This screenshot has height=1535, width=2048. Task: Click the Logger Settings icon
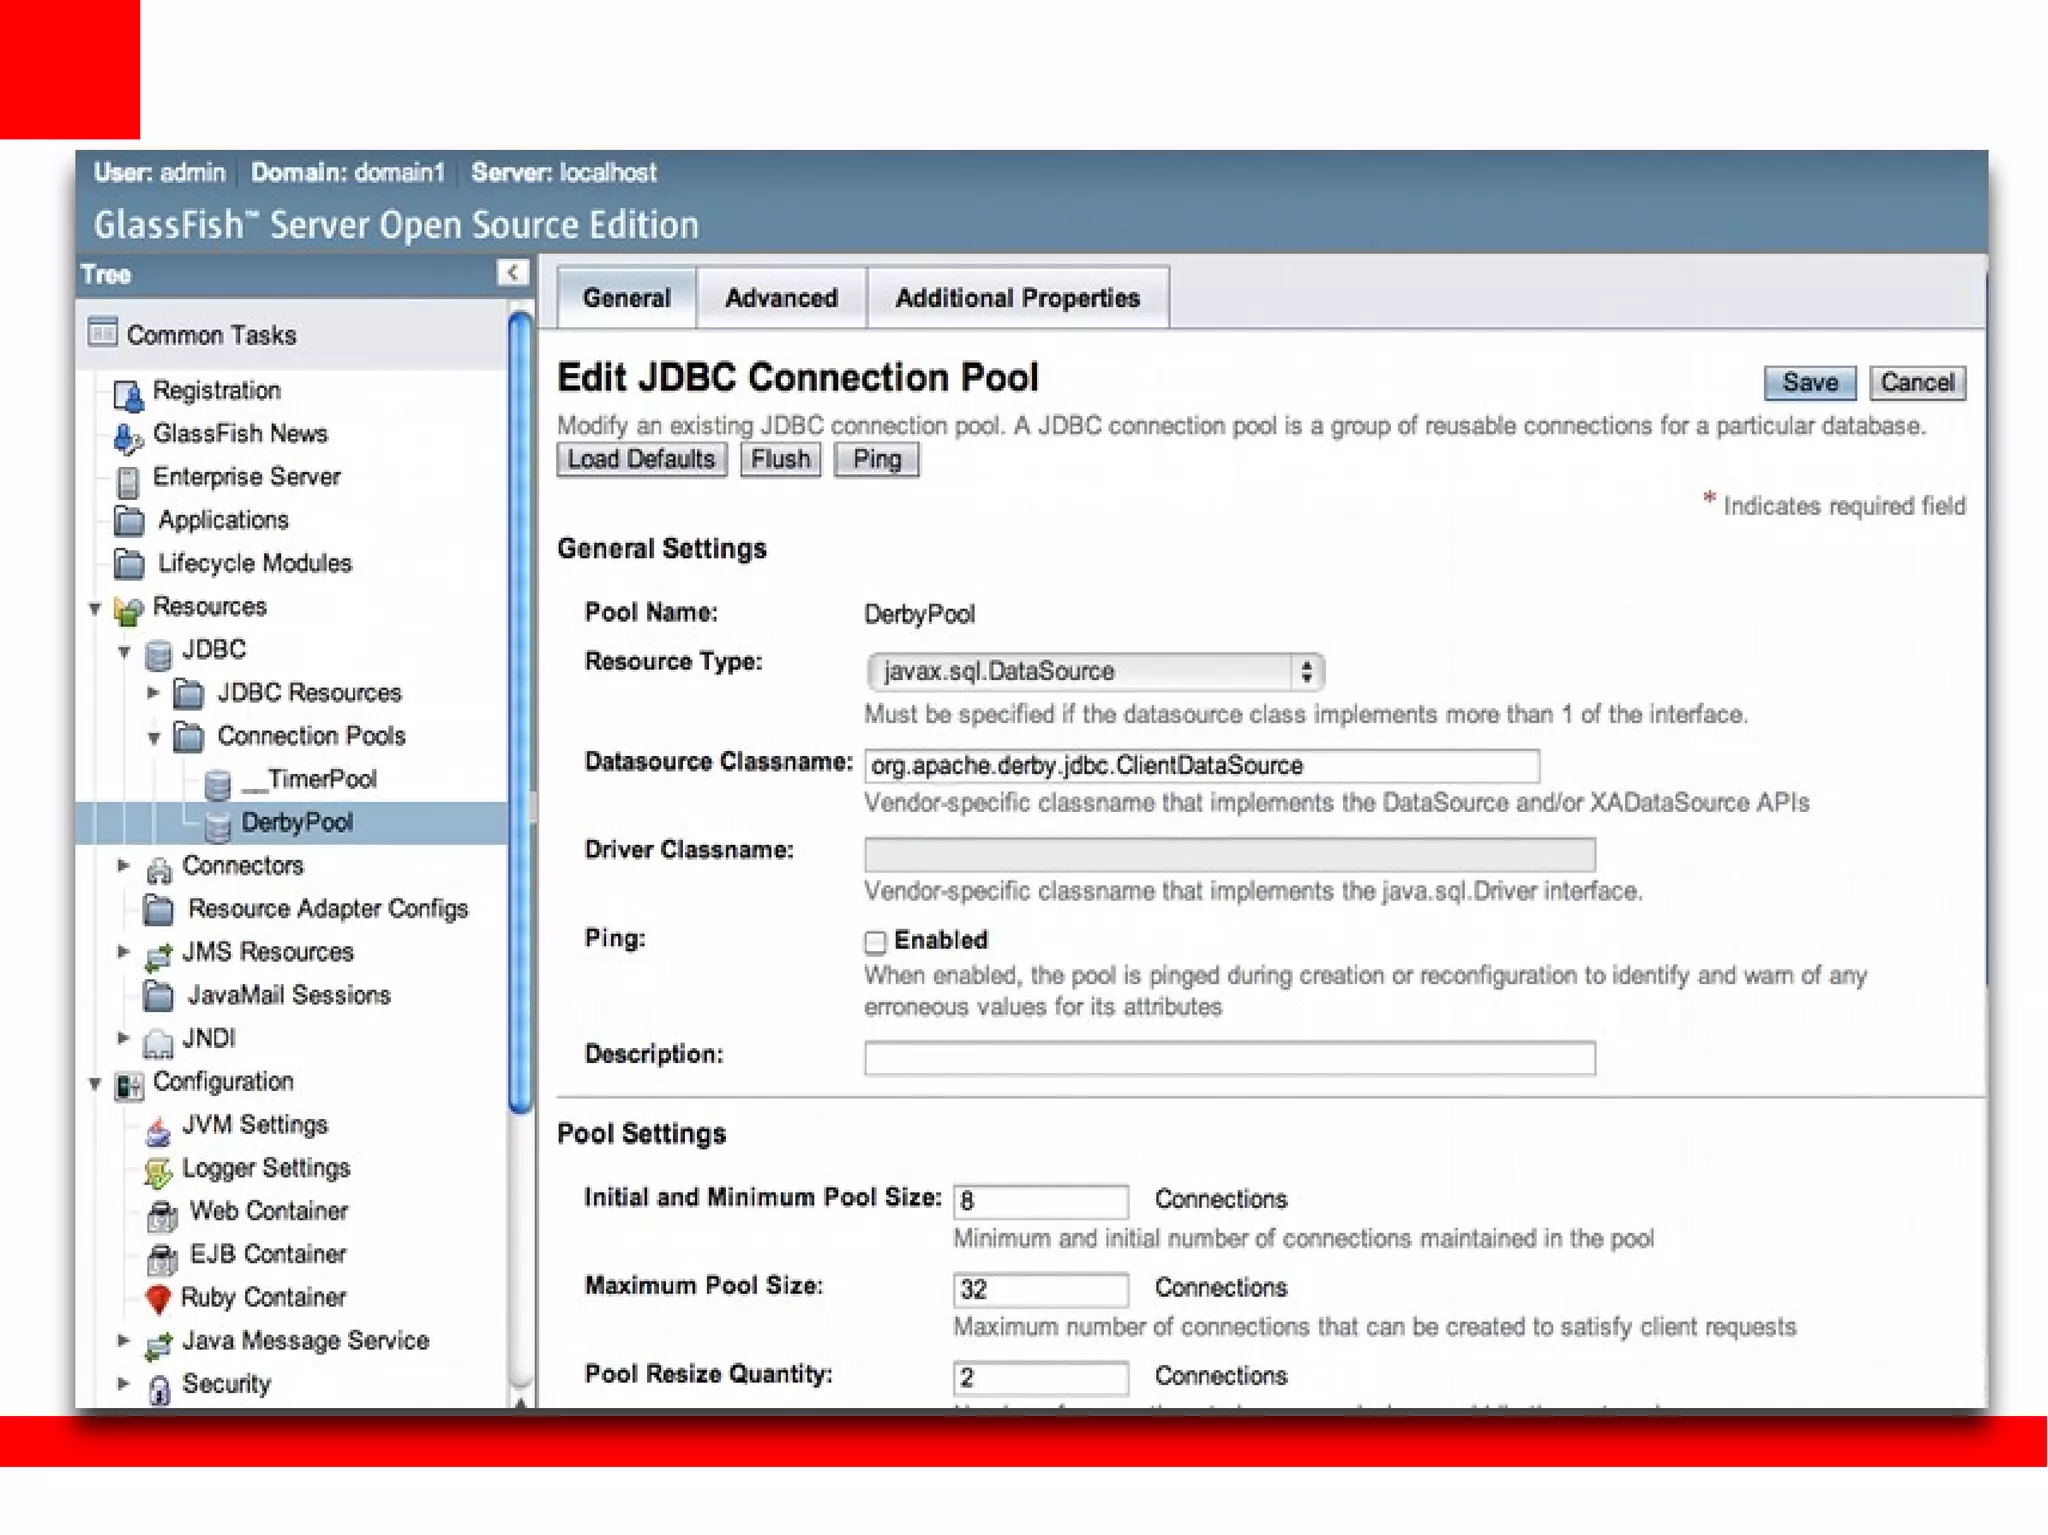pyautogui.click(x=158, y=1171)
